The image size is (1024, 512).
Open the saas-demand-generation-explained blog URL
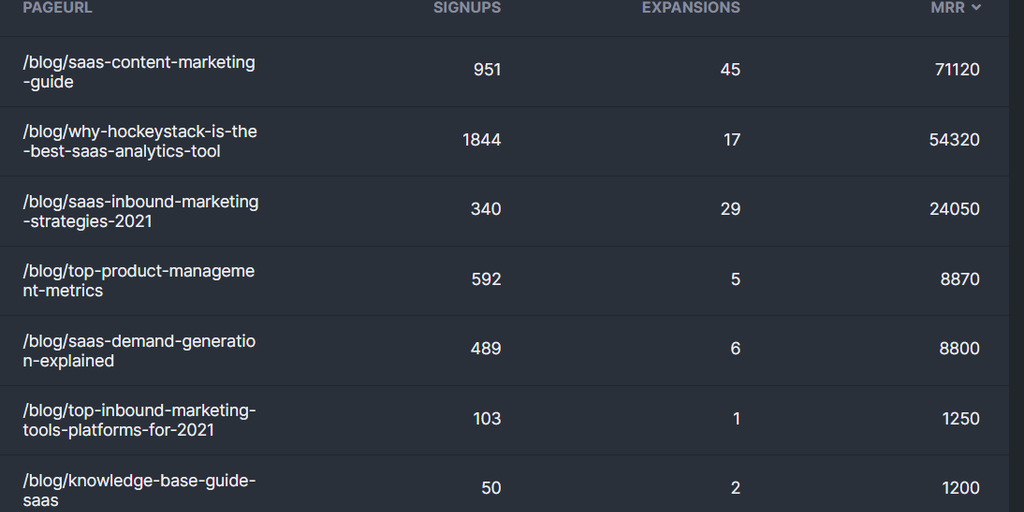(139, 351)
